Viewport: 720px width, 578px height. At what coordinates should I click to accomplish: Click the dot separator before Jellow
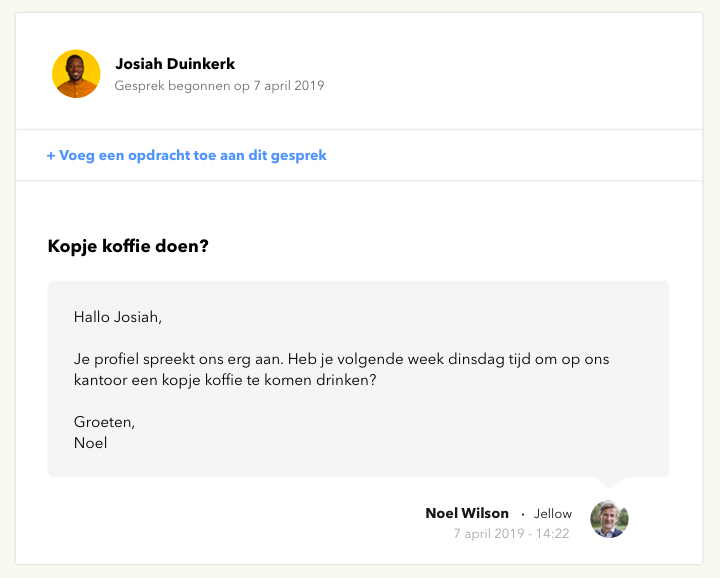[523, 514]
